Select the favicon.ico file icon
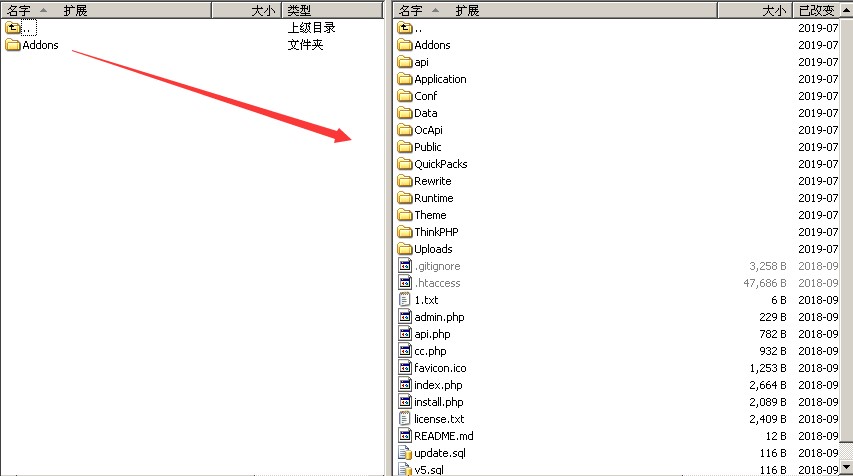The image size is (853, 476). point(405,368)
